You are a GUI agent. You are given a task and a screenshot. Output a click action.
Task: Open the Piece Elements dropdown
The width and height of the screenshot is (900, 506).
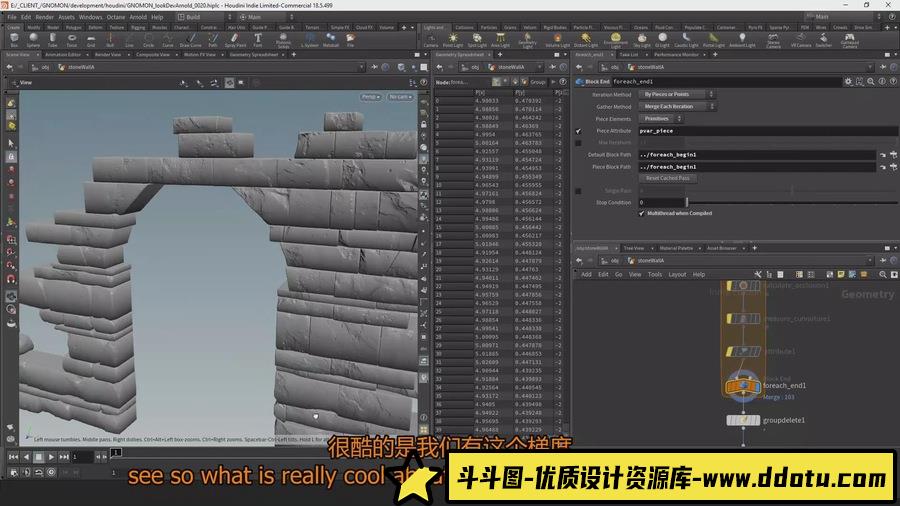[660, 118]
